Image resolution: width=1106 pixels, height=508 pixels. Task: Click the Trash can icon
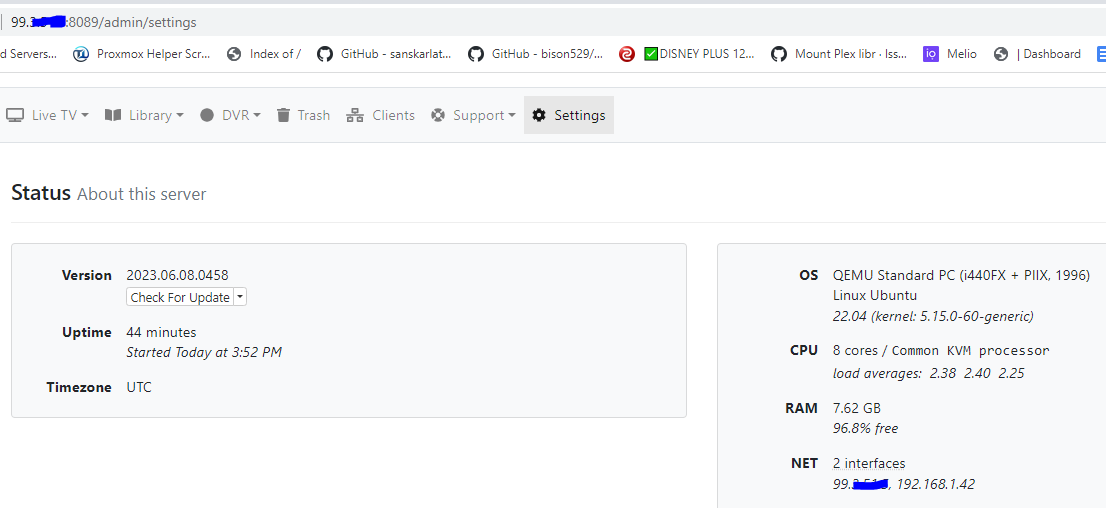[x=284, y=115]
